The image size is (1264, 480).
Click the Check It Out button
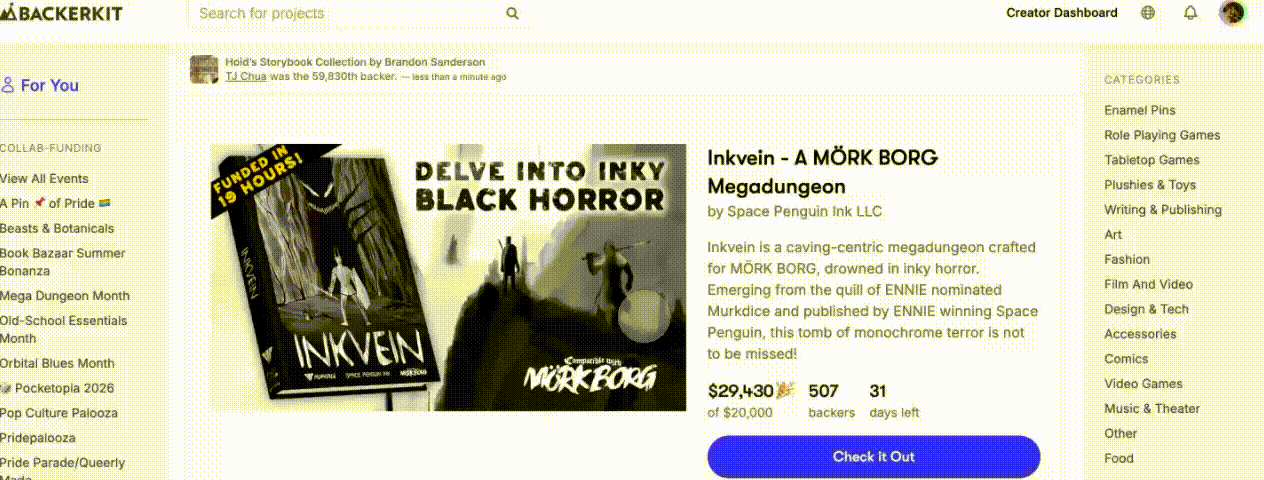(874, 457)
